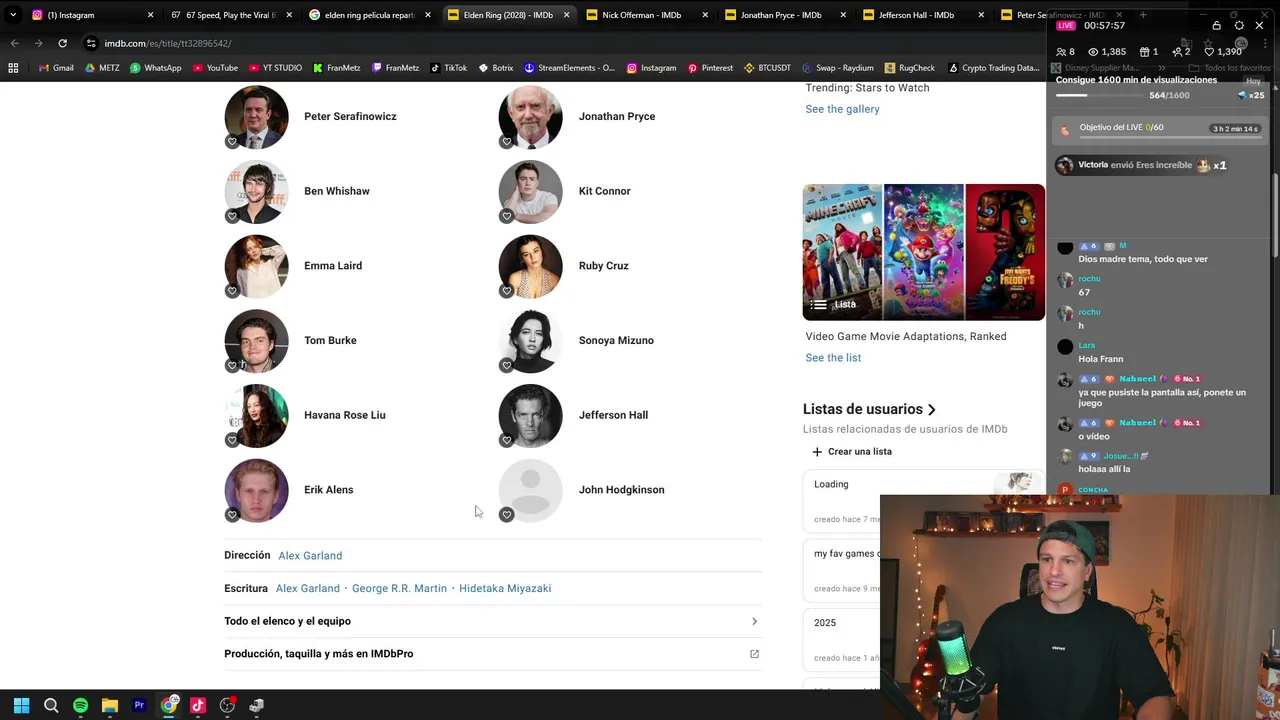The image size is (1280, 720).
Task: Open Windows Start menu
Action: point(21,705)
